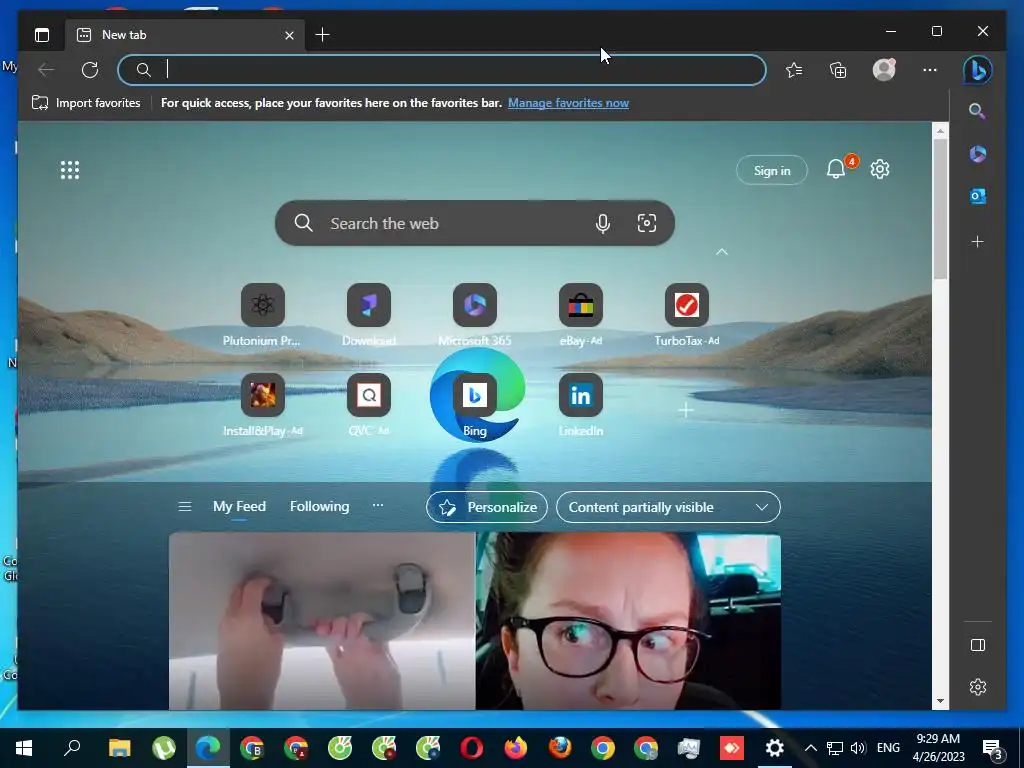Click Import favorites
1024x768 pixels.
tap(86, 103)
